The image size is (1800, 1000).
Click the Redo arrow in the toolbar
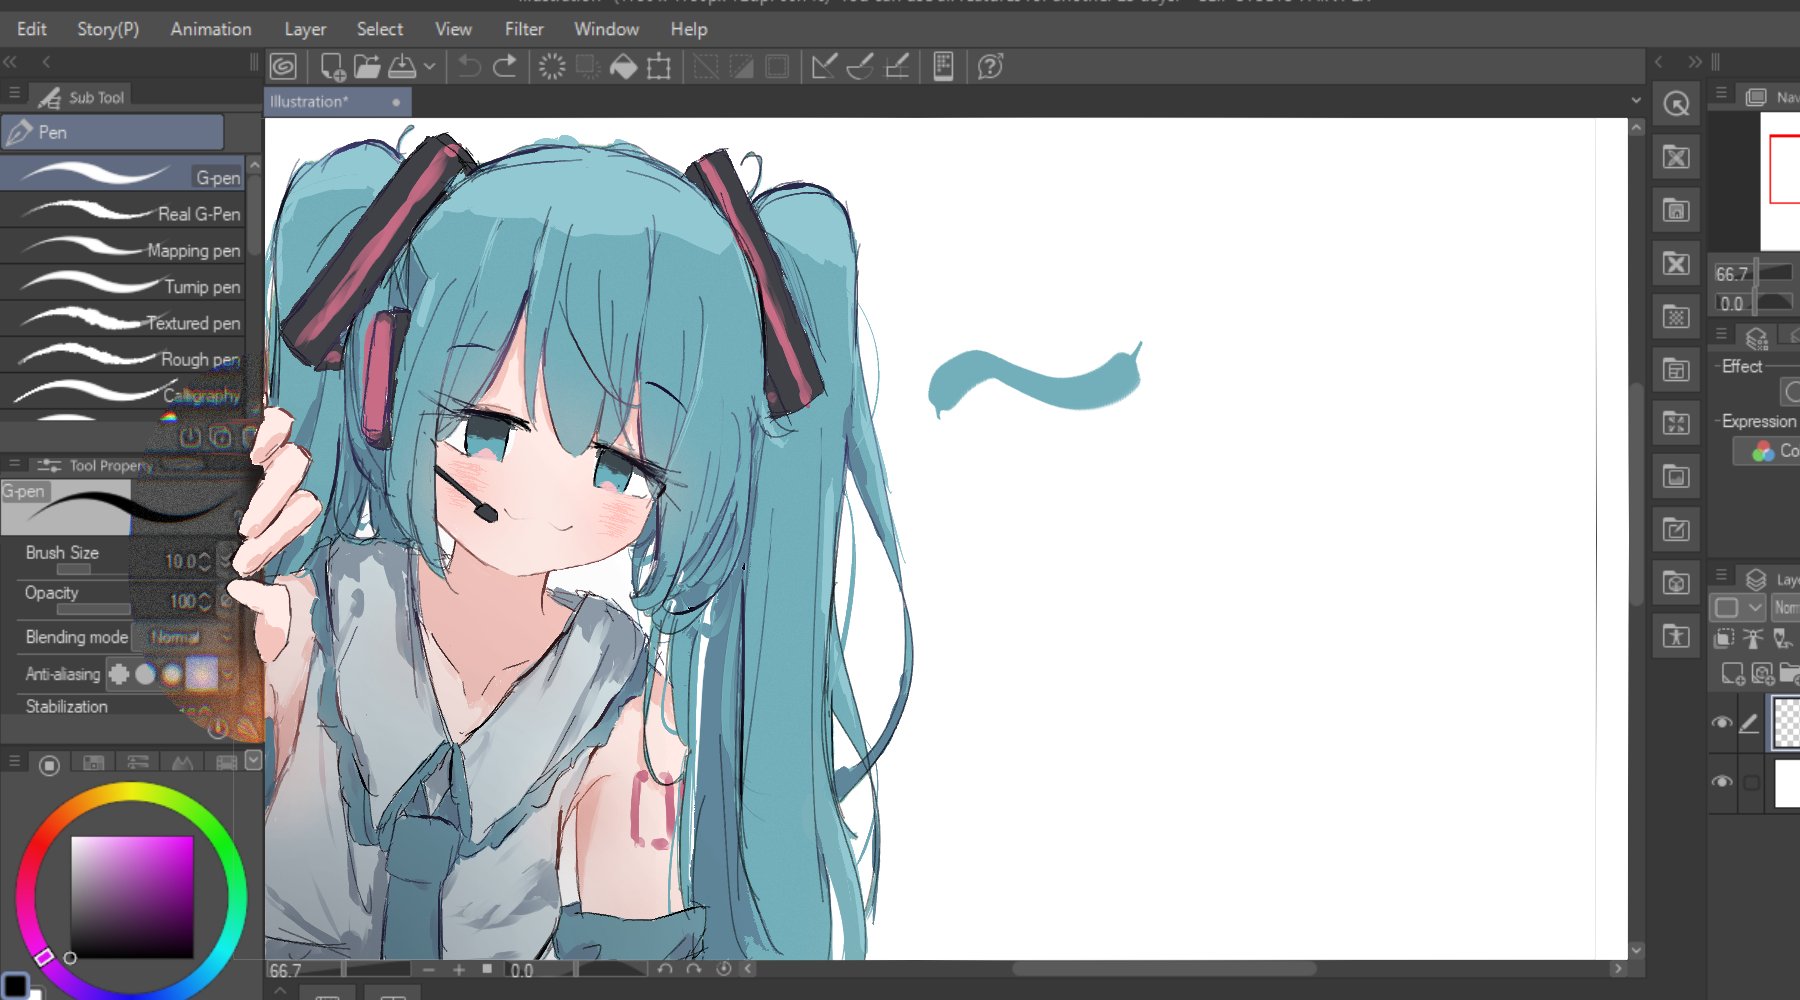pos(505,67)
